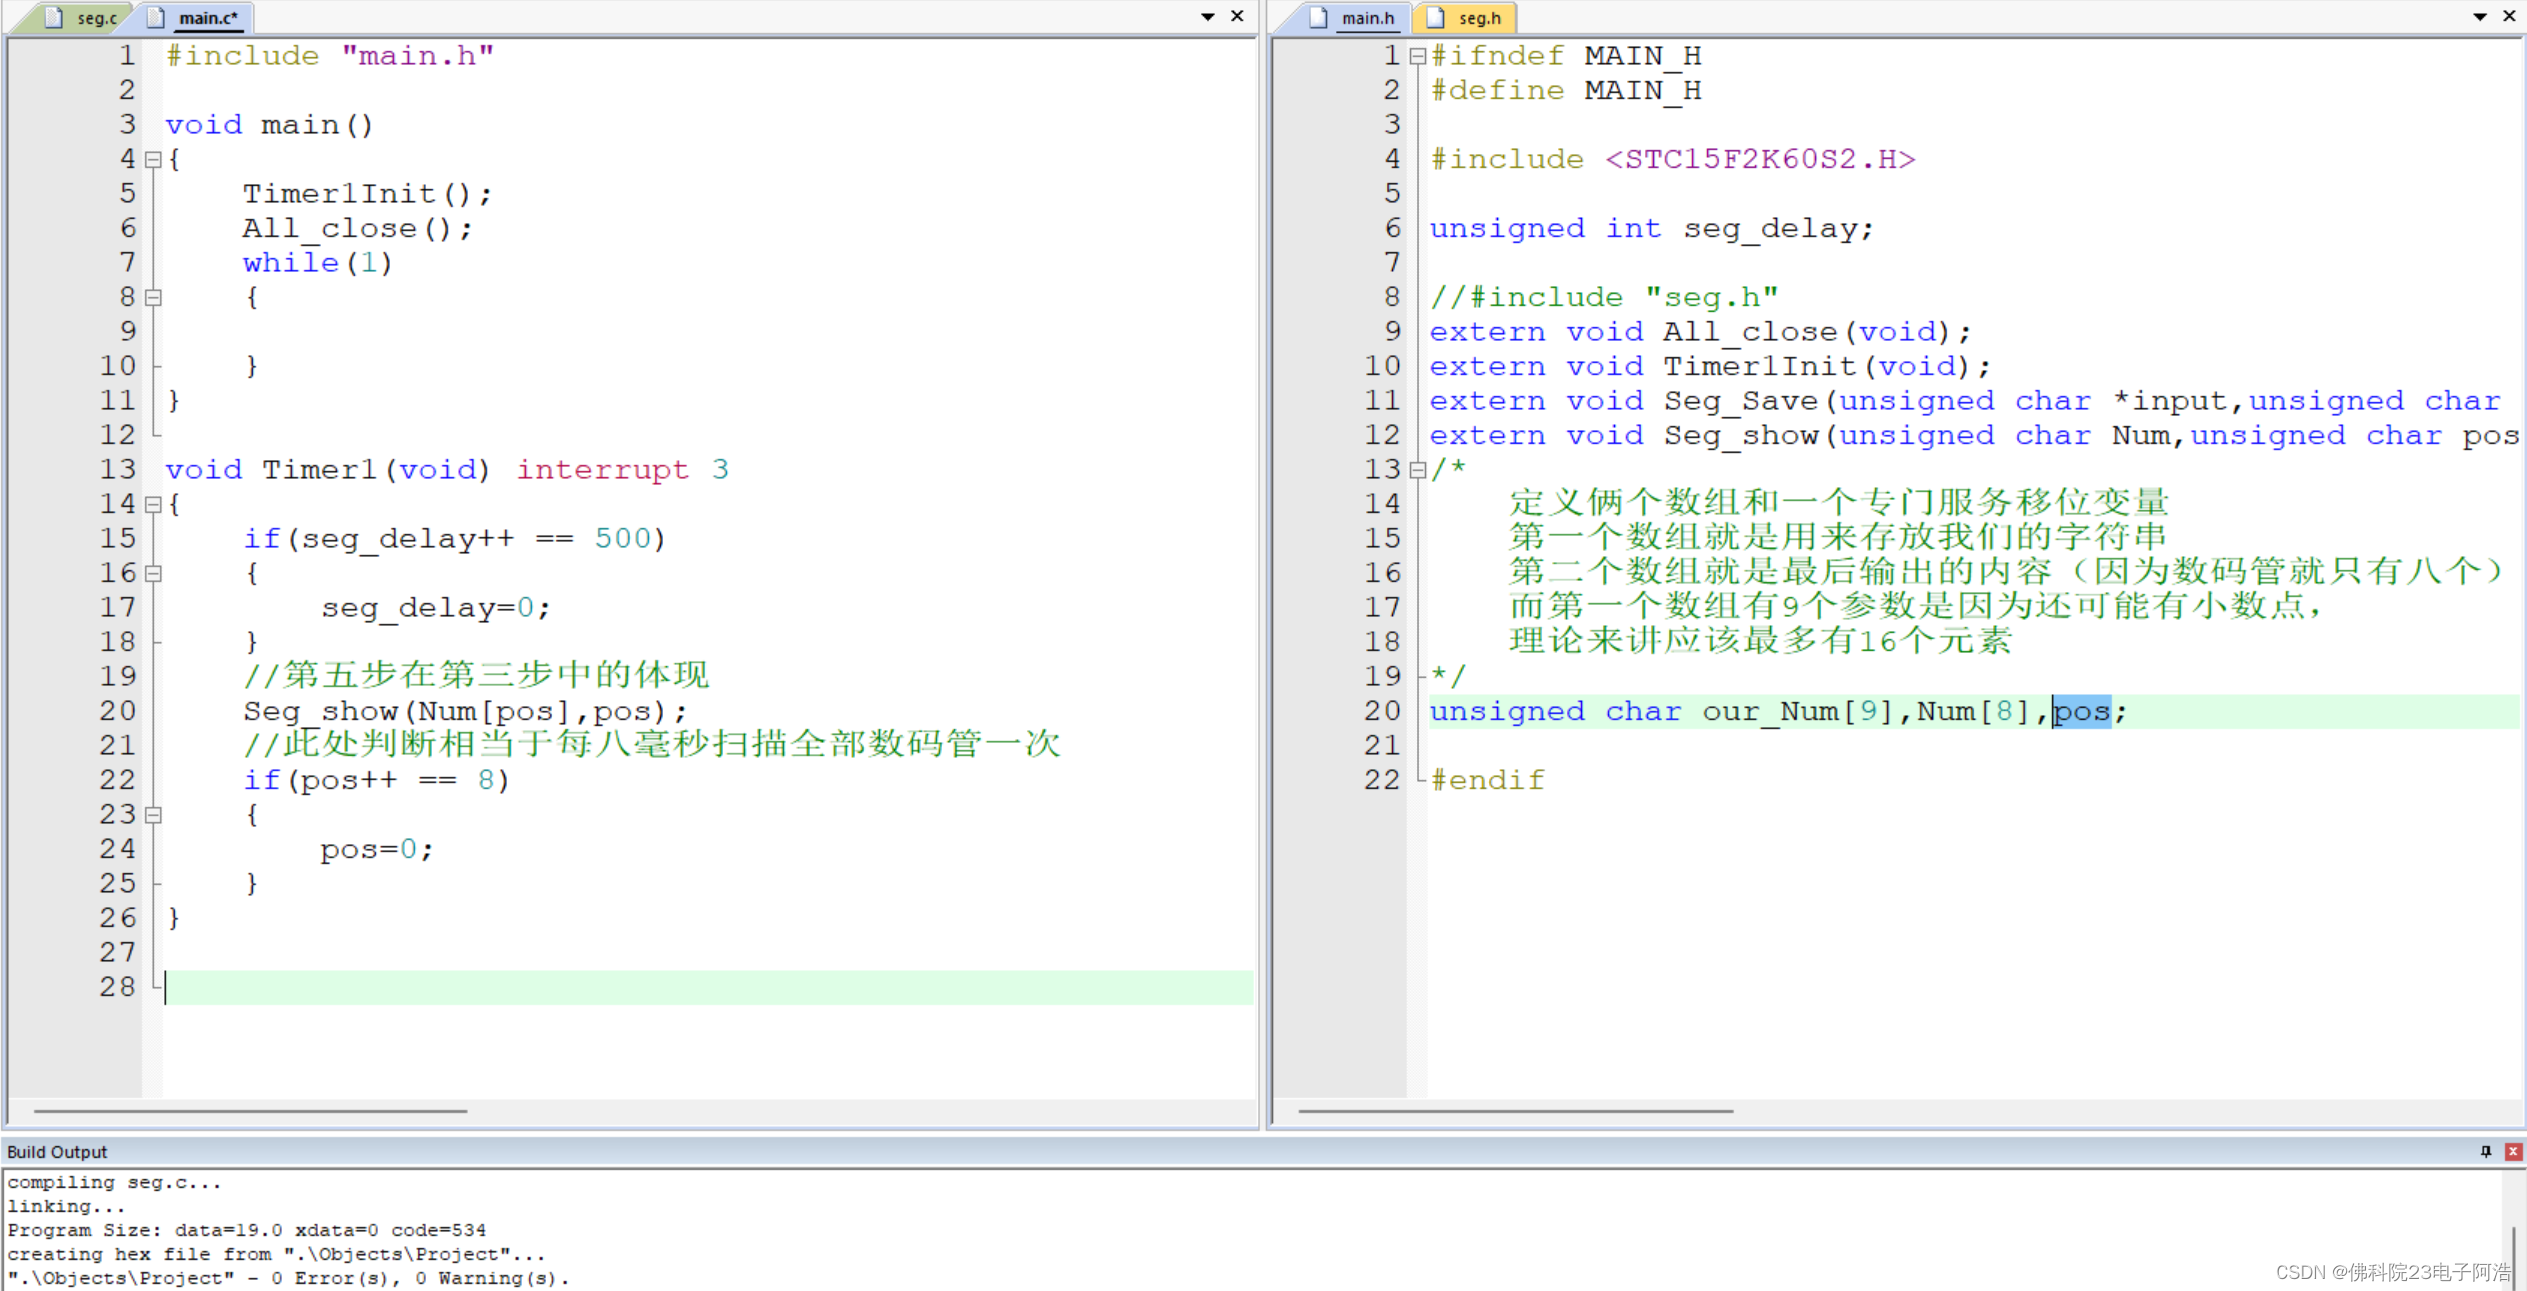Click 'void main()' on line 3
Image resolution: width=2527 pixels, height=1291 pixels.
pyautogui.click(x=269, y=124)
